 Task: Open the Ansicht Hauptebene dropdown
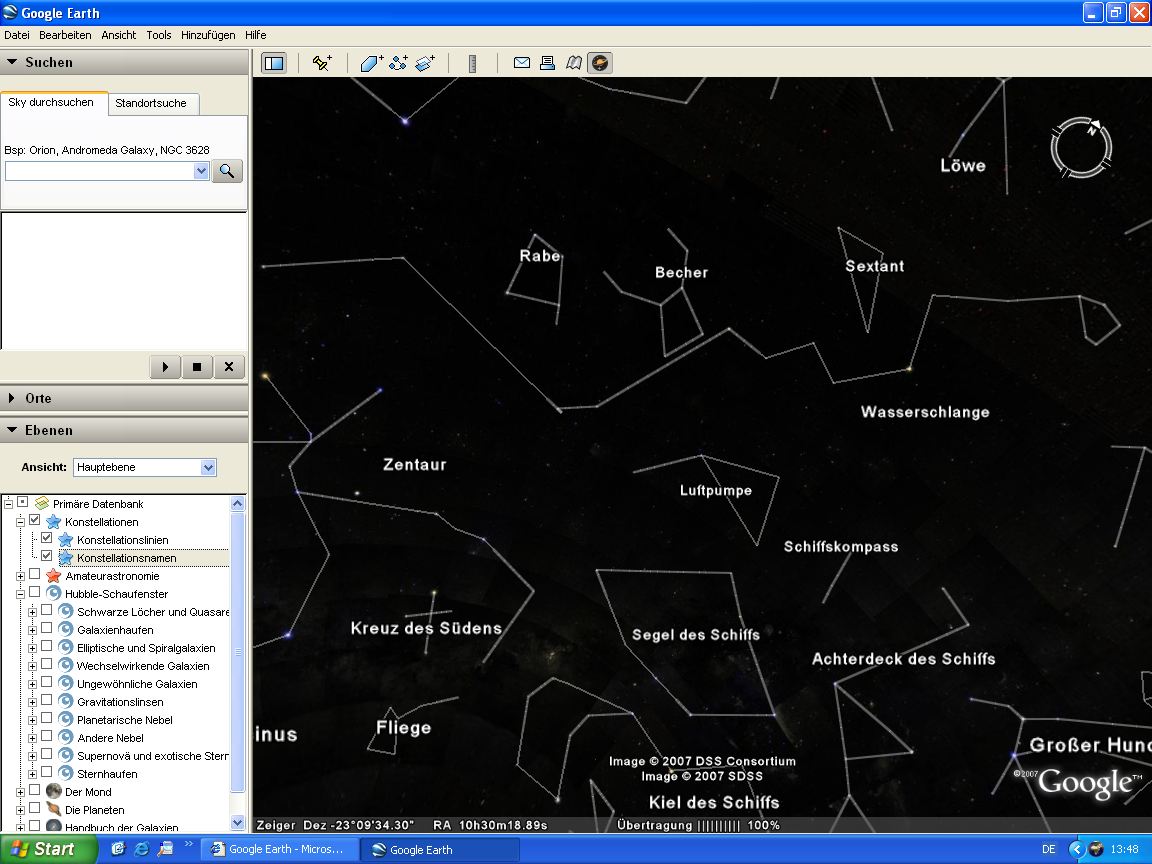coord(208,467)
